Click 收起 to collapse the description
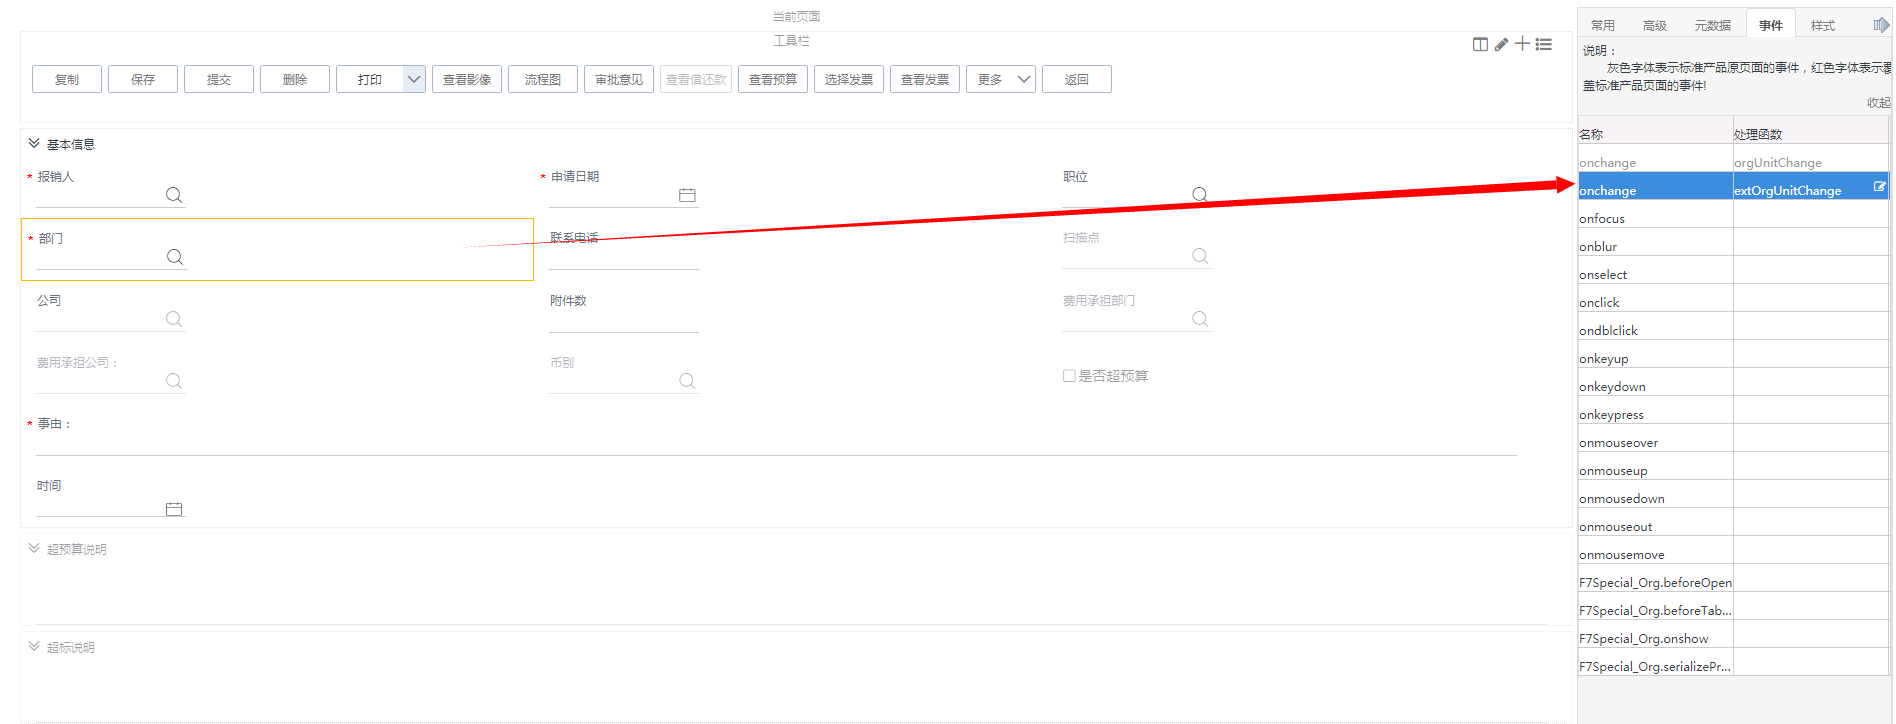 1878,103
